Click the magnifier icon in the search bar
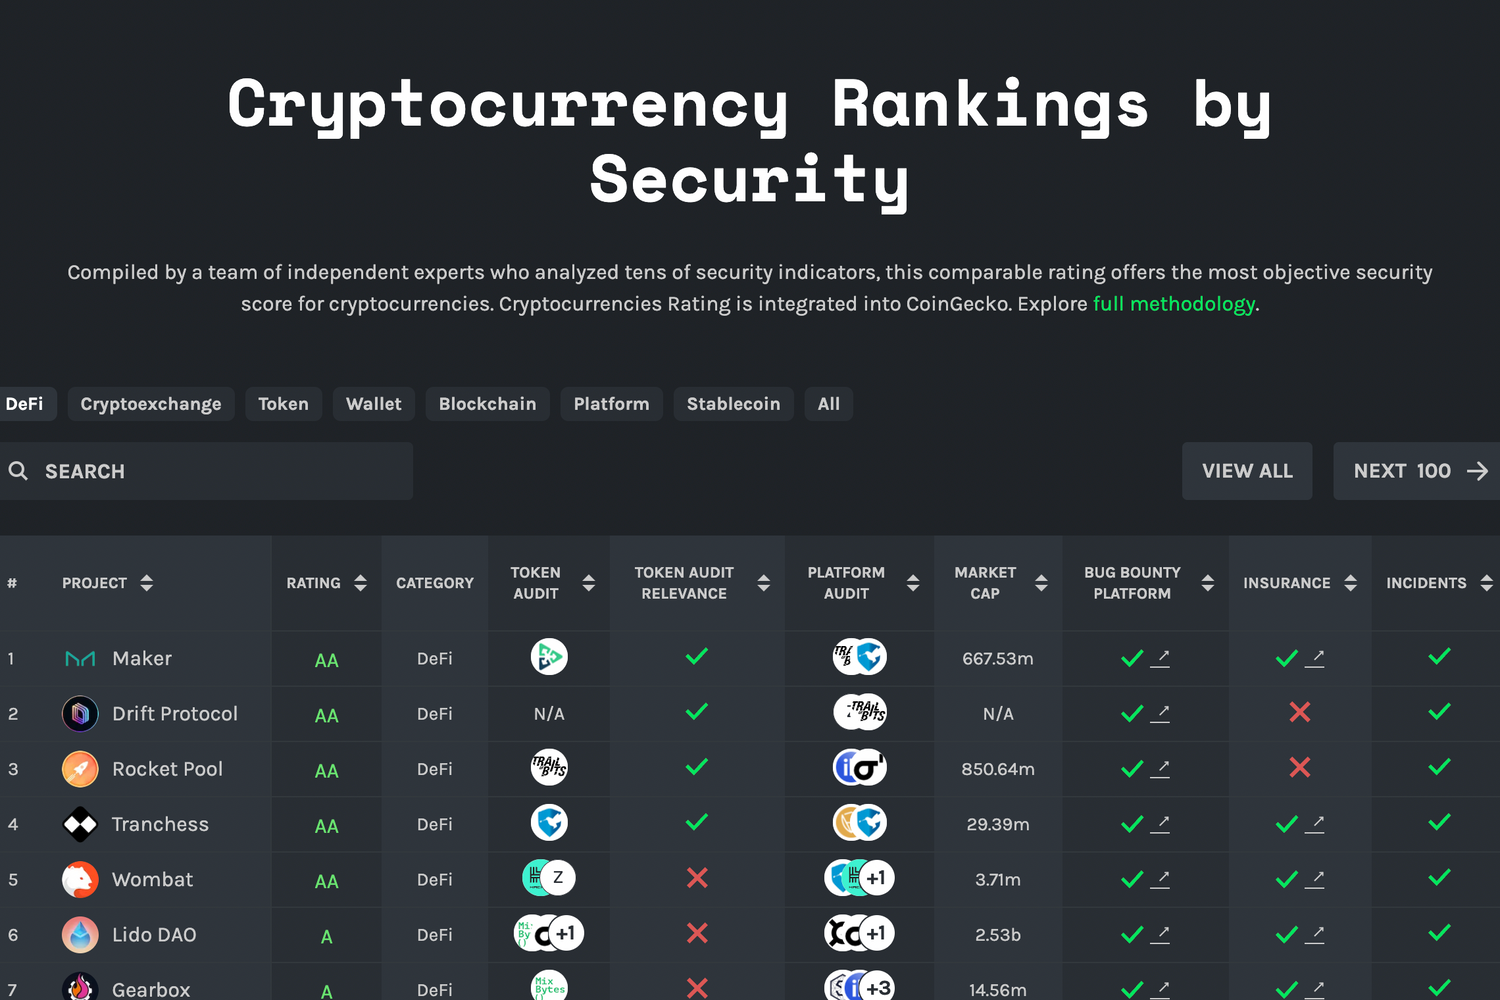The height and width of the screenshot is (1000, 1500). coord(19,470)
